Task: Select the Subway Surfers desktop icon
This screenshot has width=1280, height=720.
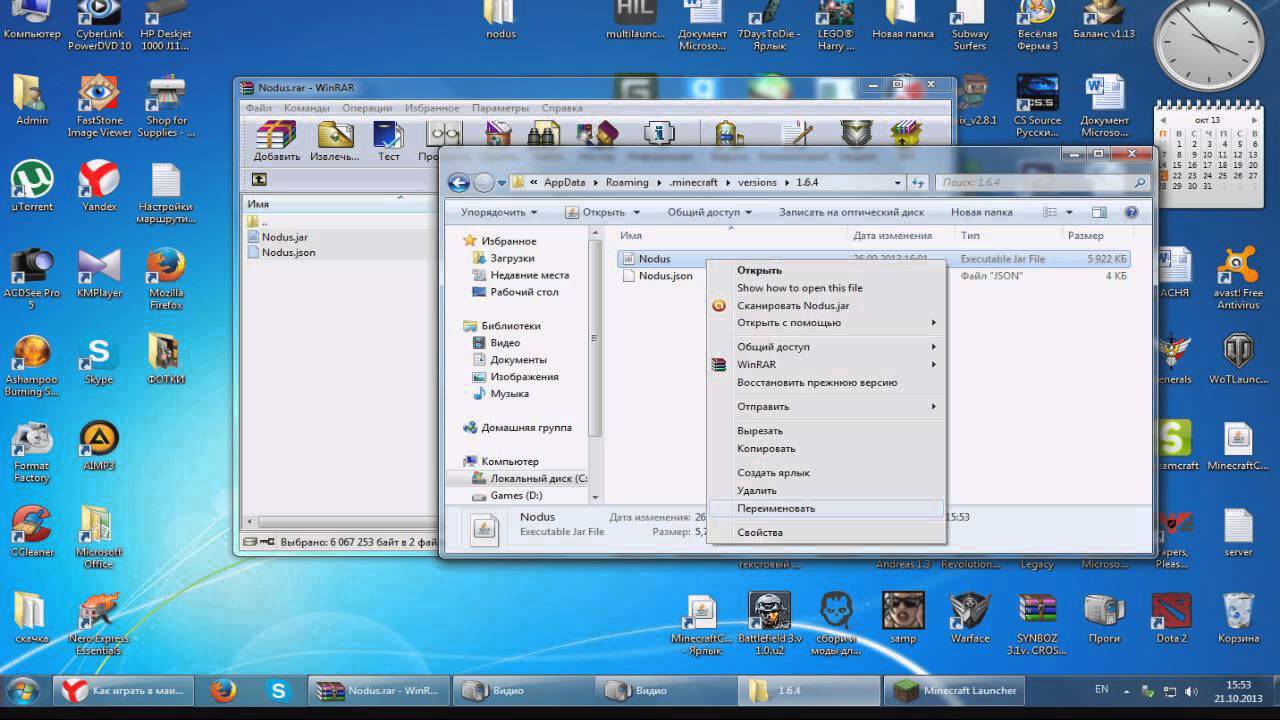Action: [969, 26]
